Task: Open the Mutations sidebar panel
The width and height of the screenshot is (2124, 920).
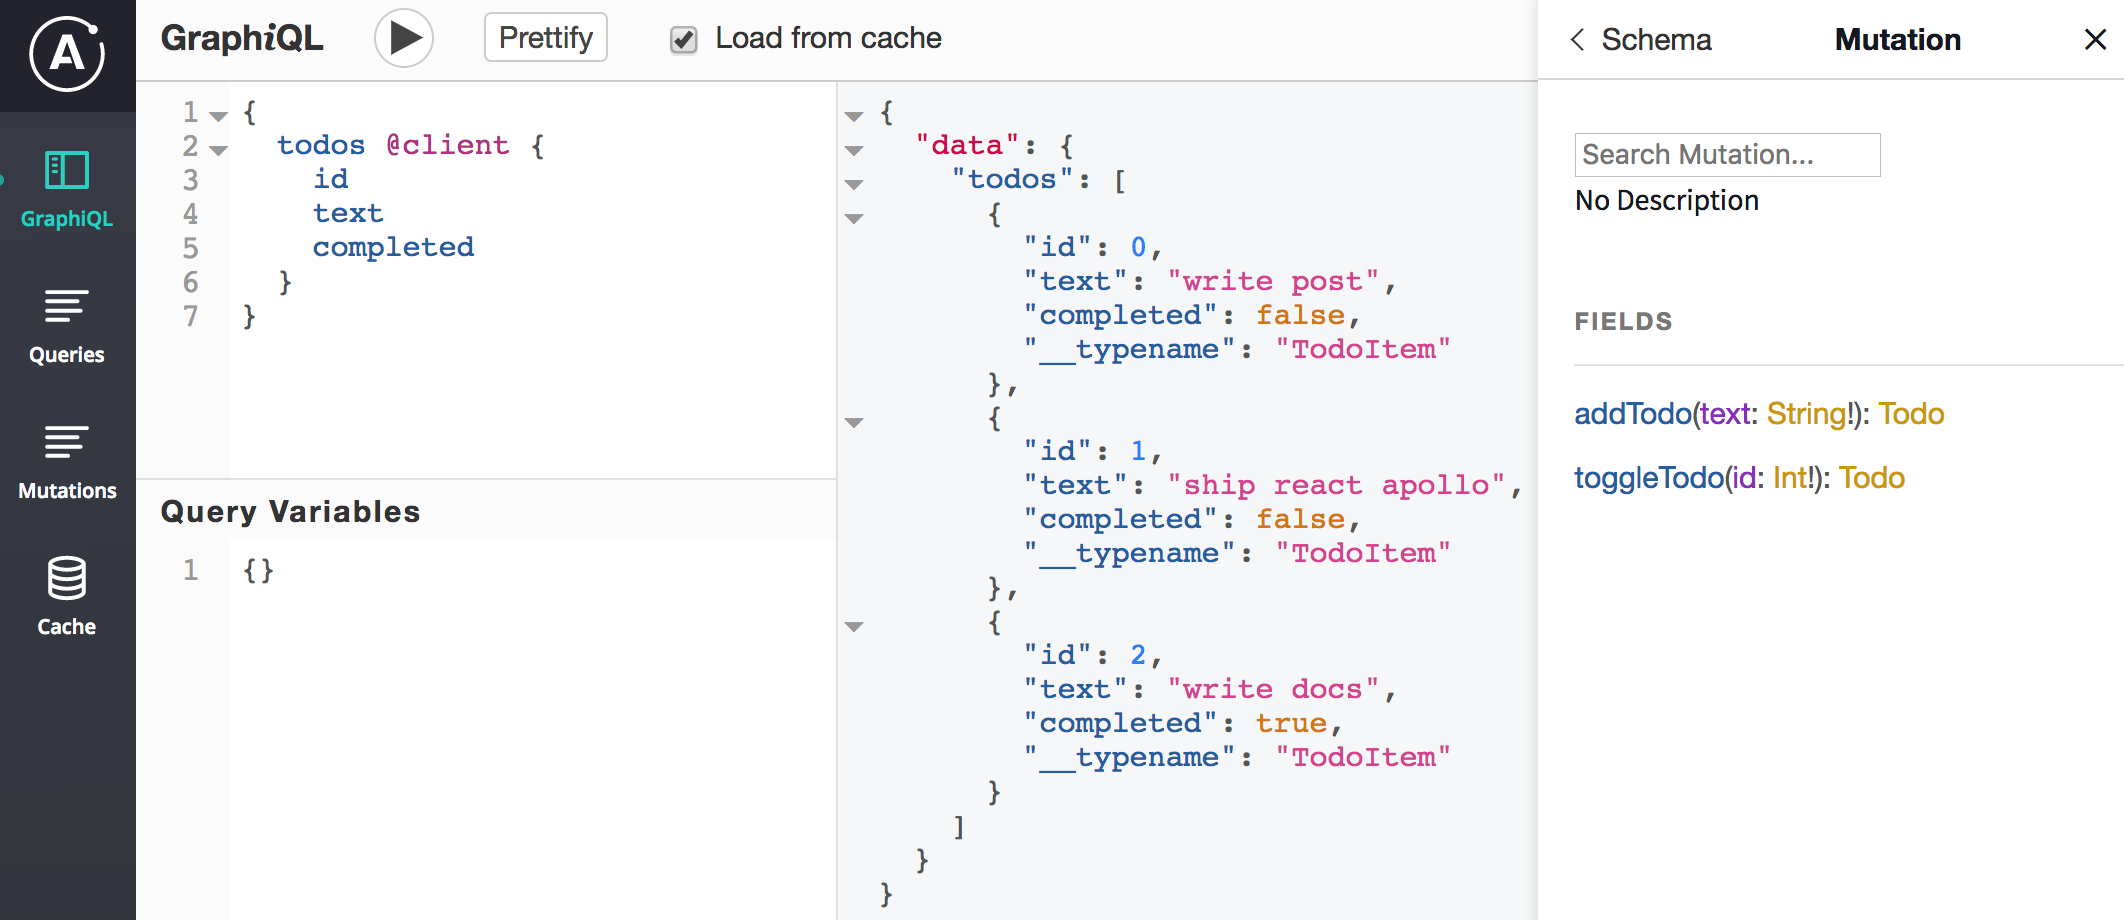Action: 67,461
